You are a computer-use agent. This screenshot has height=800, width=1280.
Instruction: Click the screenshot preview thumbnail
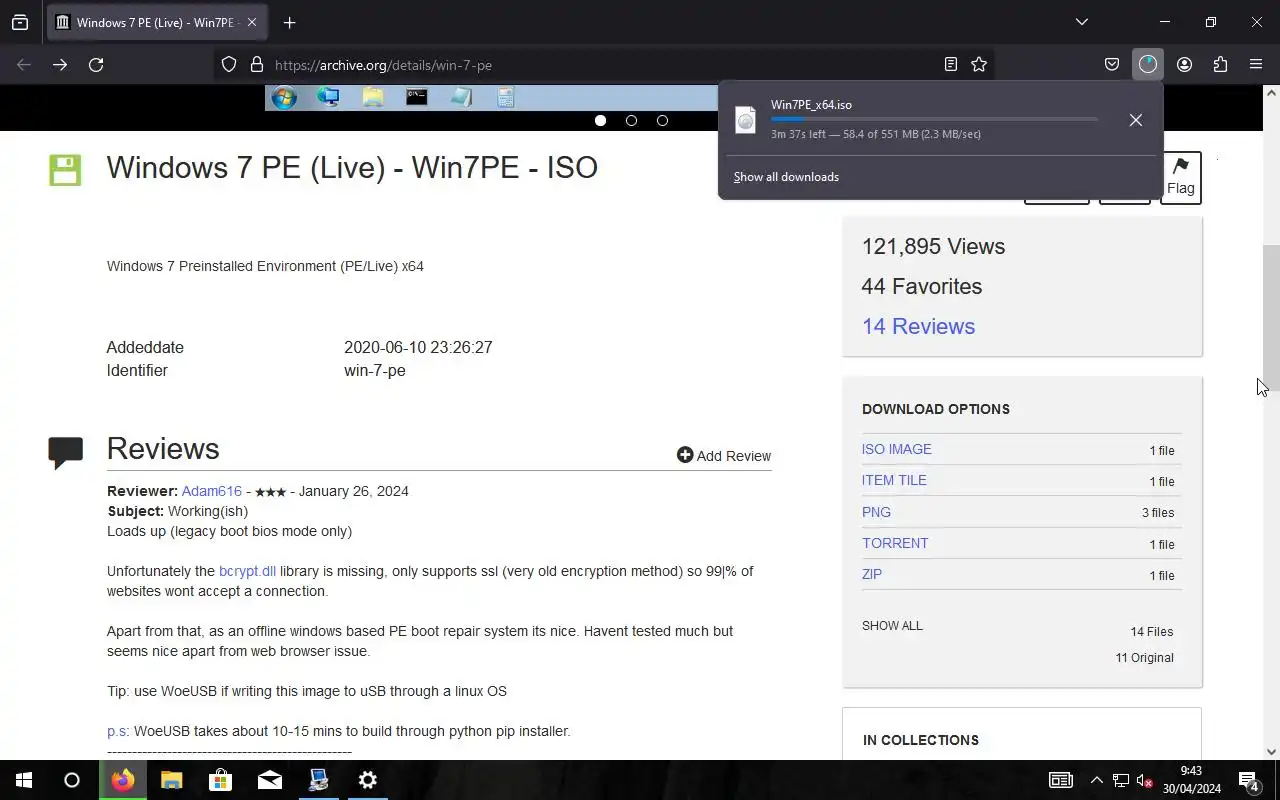[491, 97]
